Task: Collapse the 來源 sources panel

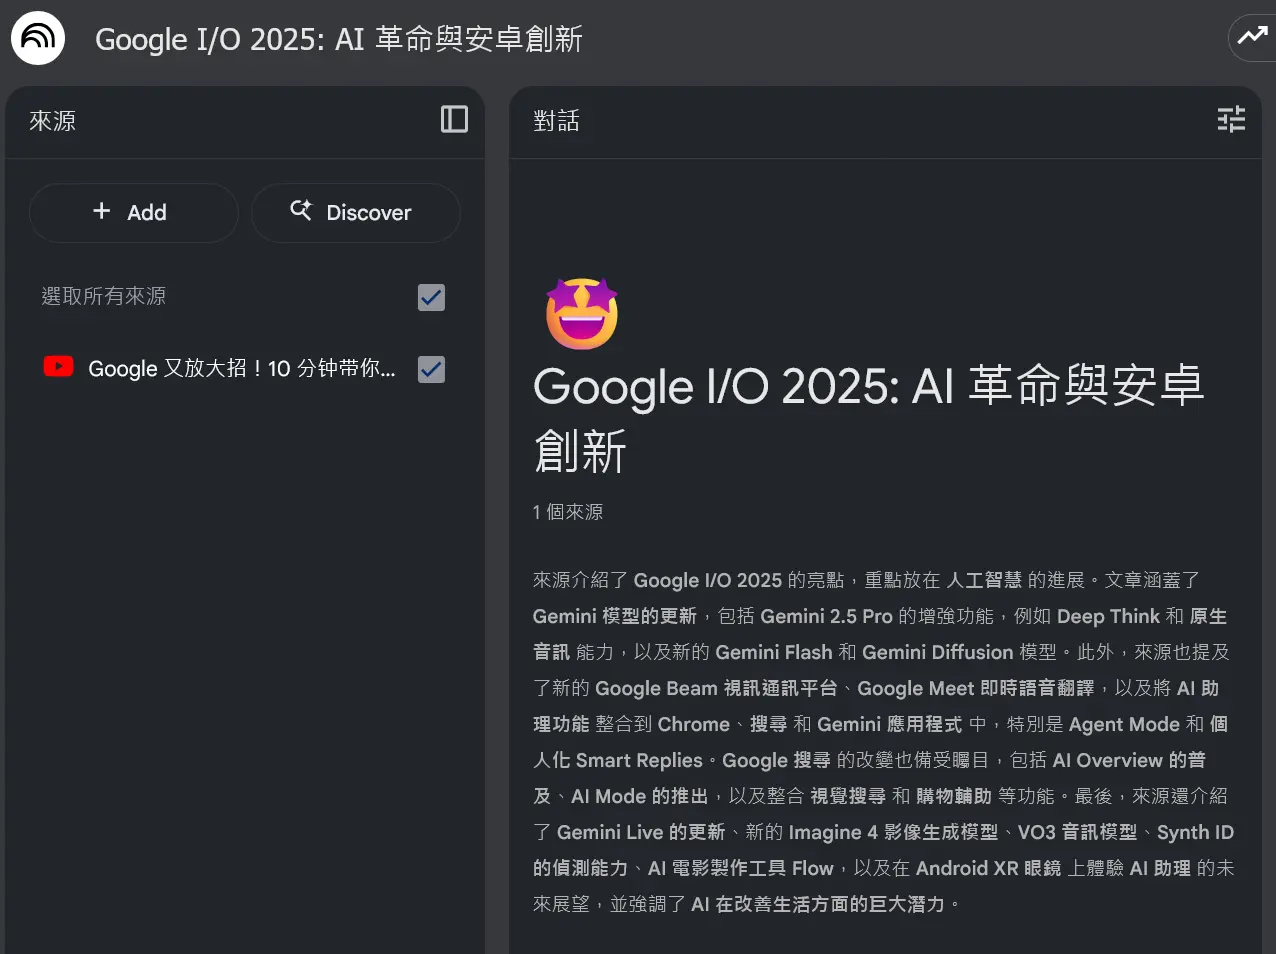Action: click(x=454, y=120)
